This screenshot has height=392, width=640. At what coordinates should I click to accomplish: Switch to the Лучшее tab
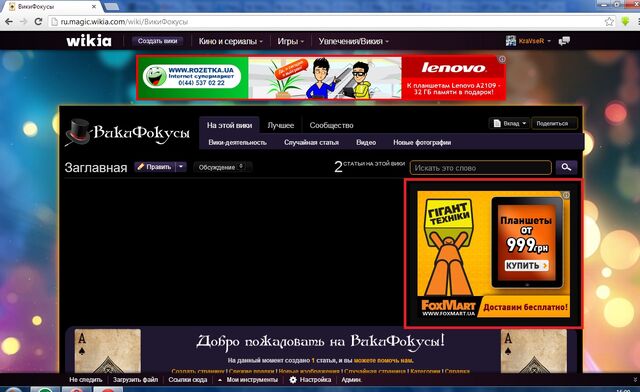(281, 125)
